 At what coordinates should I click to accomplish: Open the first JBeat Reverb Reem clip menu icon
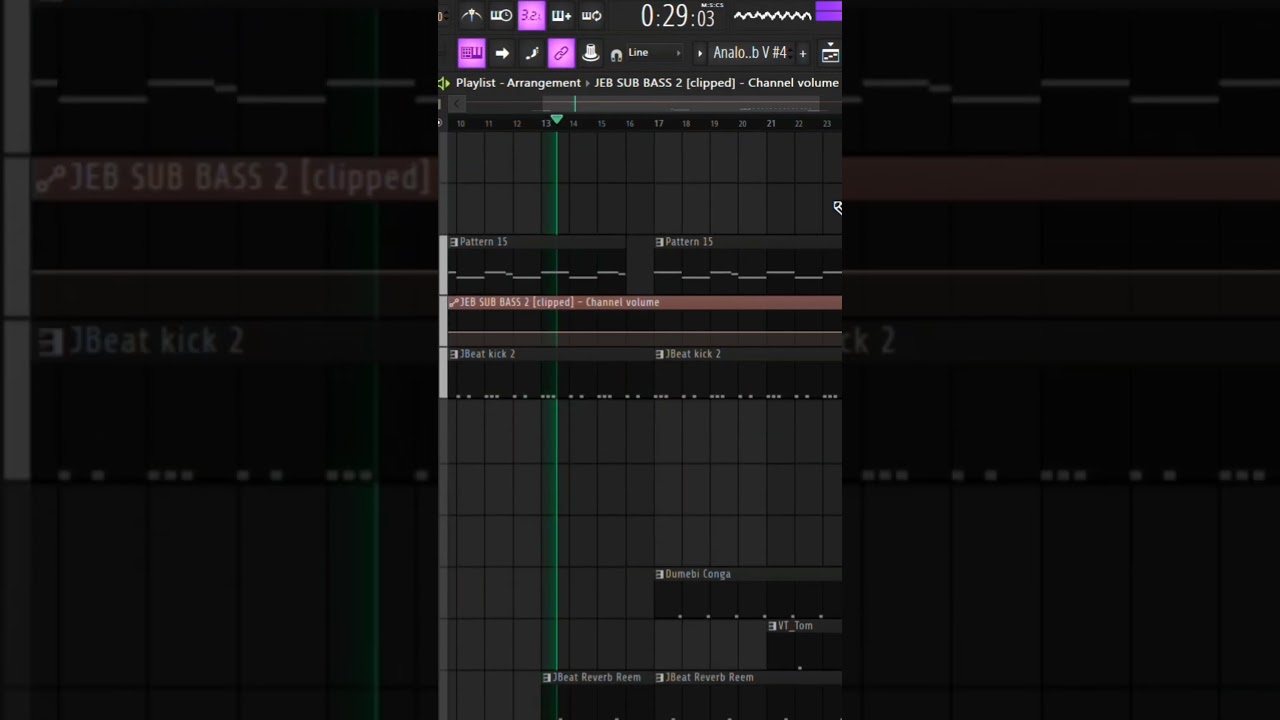(547, 677)
